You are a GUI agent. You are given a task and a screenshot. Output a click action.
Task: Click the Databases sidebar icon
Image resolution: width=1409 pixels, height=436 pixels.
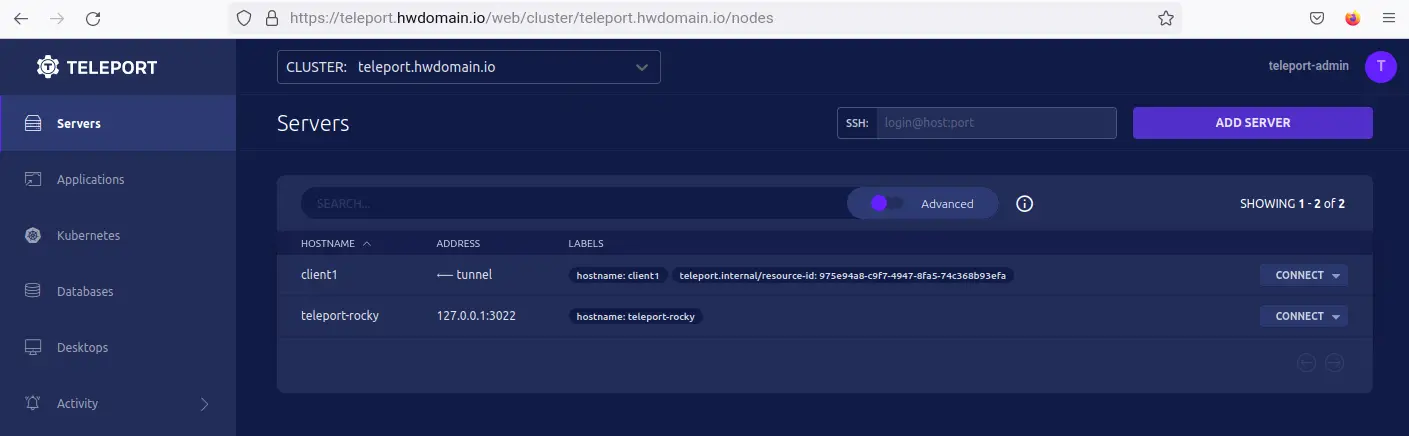pyautogui.click(x=33, y=291)
